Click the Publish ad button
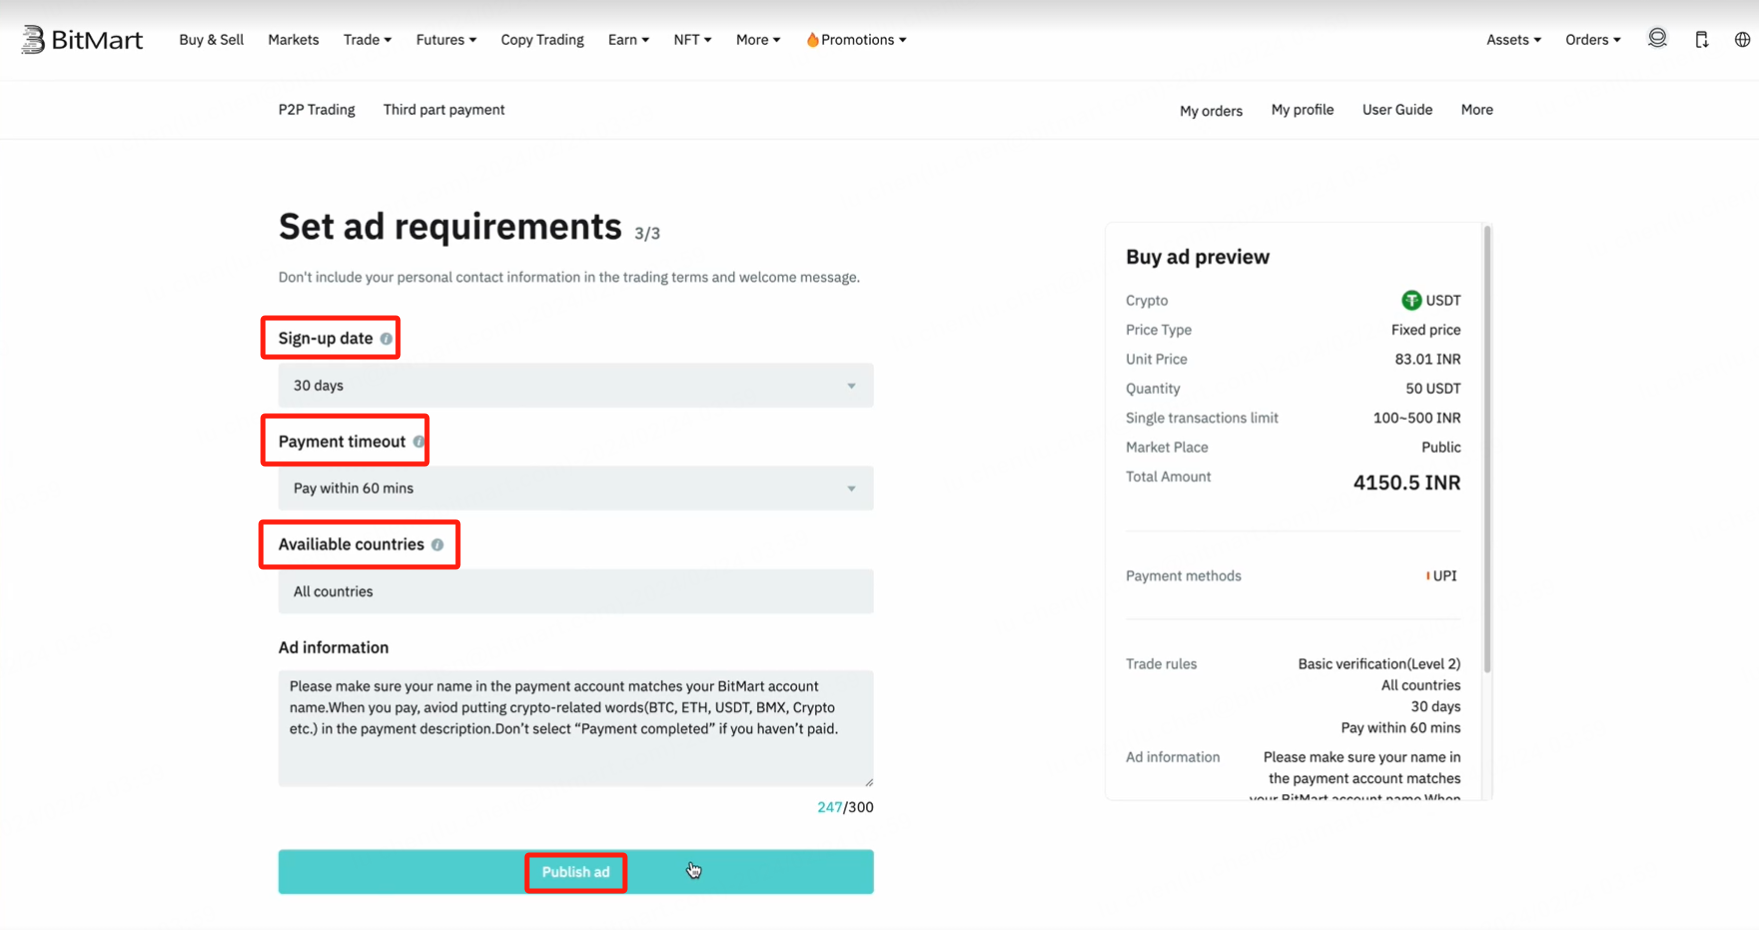1759x930 pixels. pos(575,872)
